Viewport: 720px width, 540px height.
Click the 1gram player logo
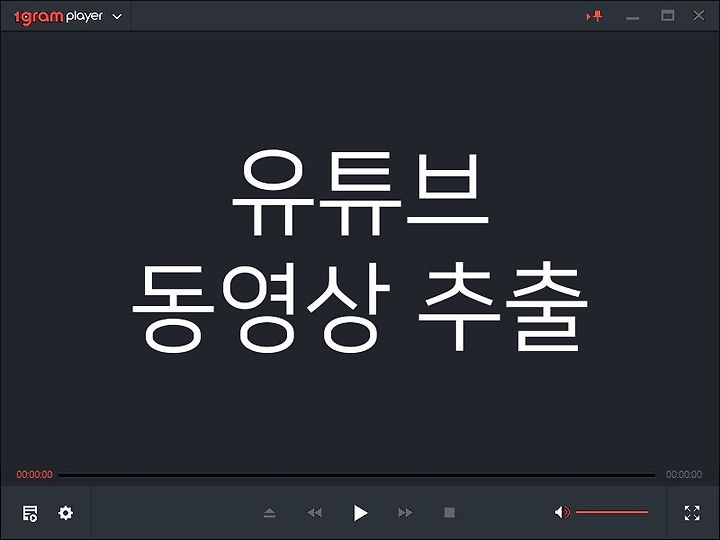(58, 17)
